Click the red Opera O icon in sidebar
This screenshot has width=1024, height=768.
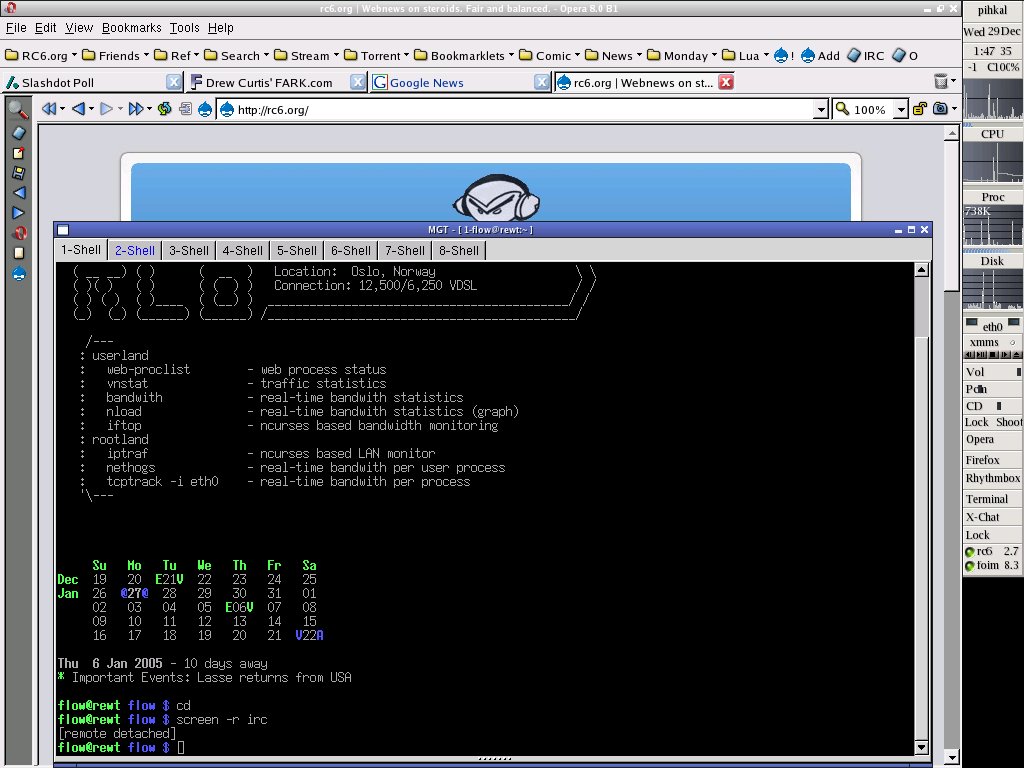(x=20, y=233)
